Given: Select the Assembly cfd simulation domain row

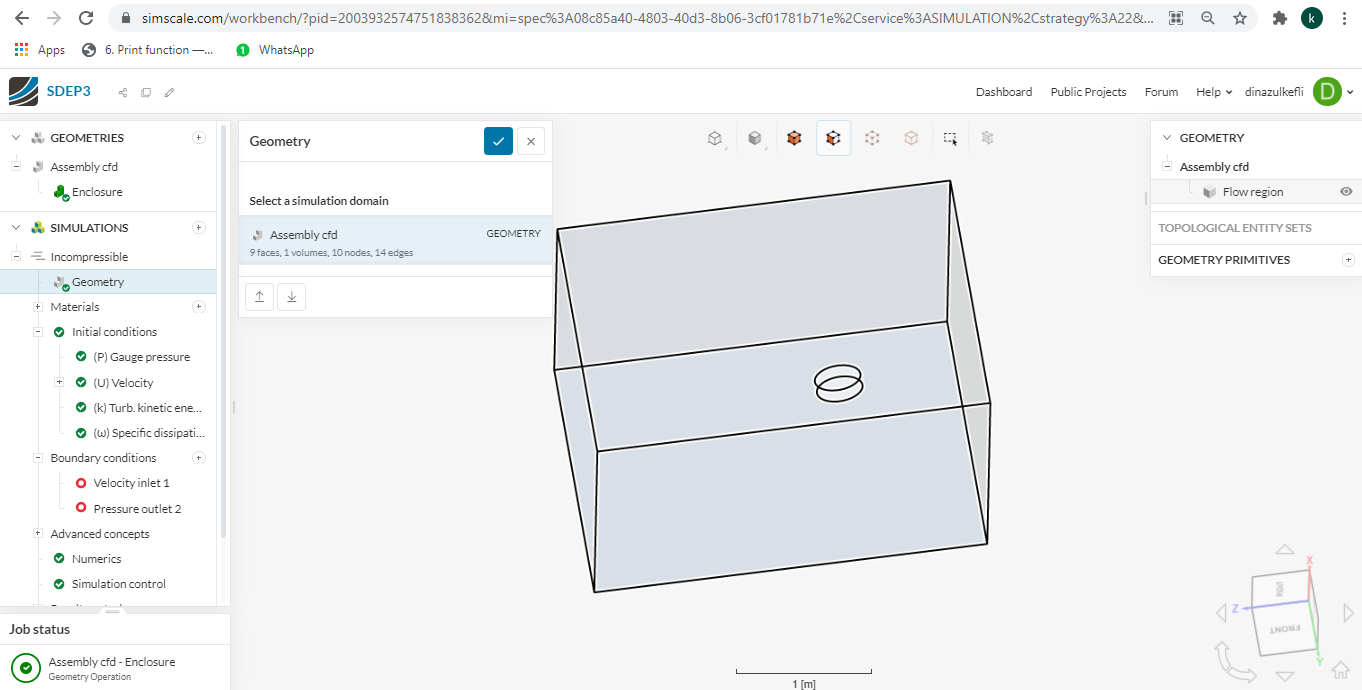Looking at the screenshot, I should [x=395, y=242].
